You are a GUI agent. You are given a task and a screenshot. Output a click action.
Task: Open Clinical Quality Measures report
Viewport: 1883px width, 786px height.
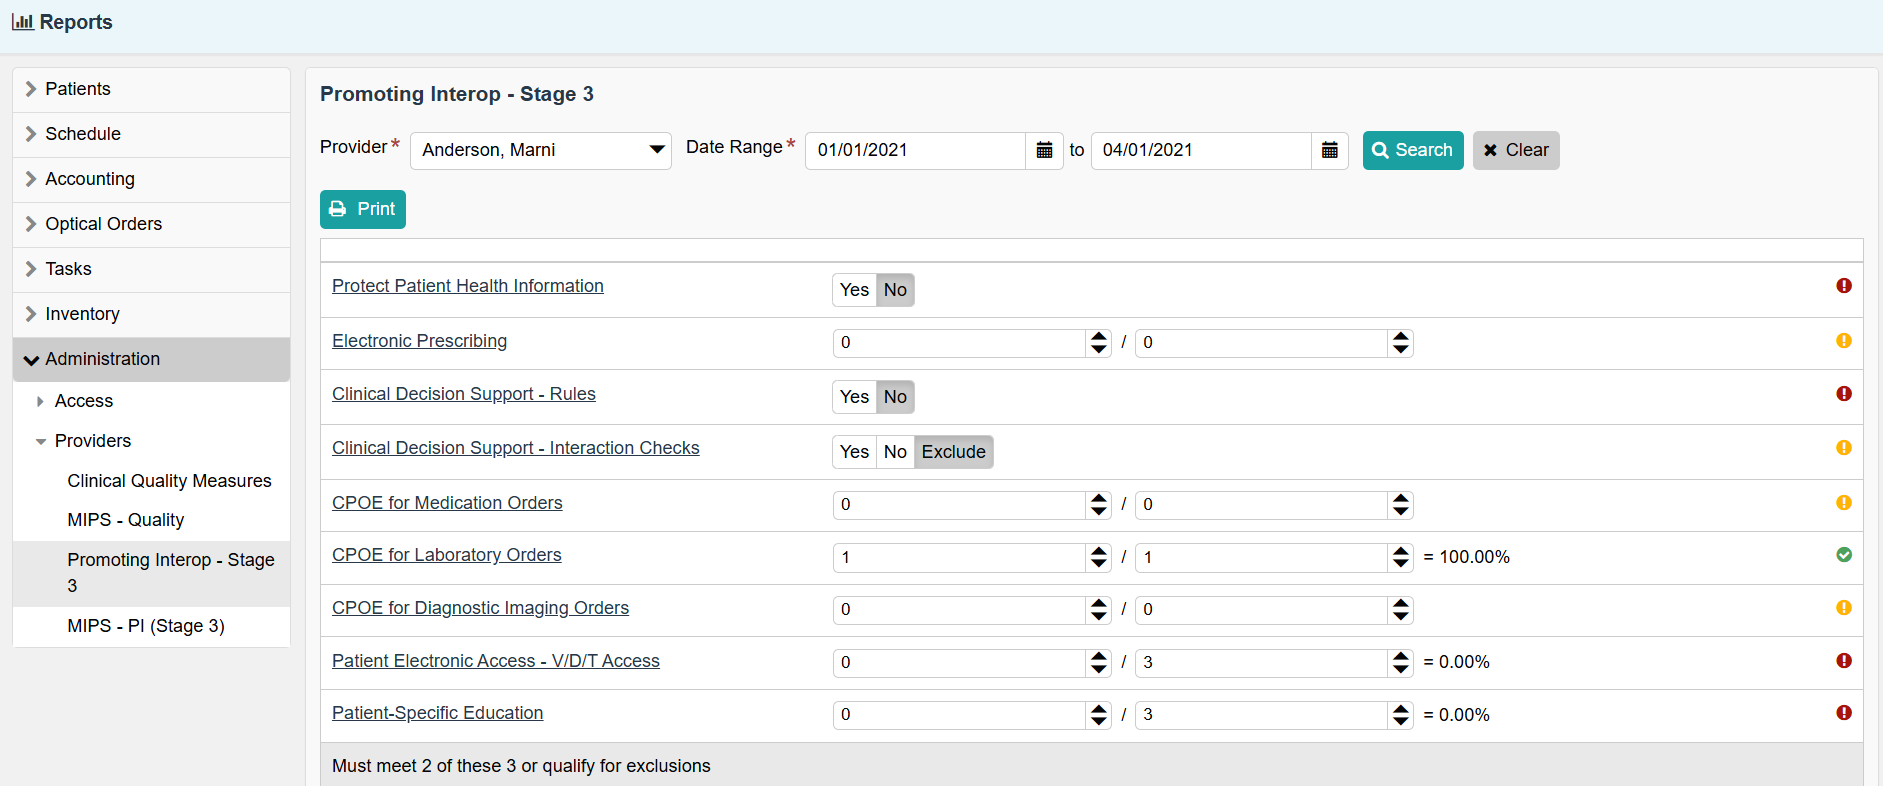click(169, 481)
